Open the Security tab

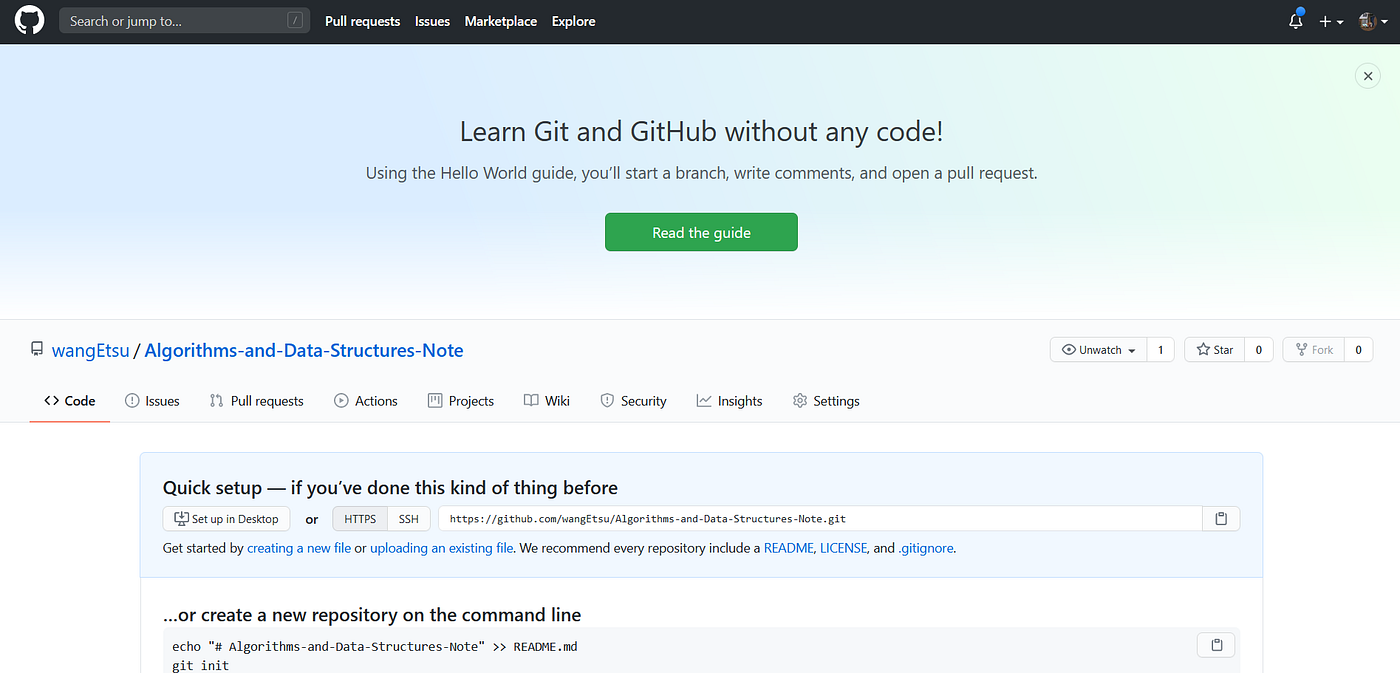tap(633, 401)
